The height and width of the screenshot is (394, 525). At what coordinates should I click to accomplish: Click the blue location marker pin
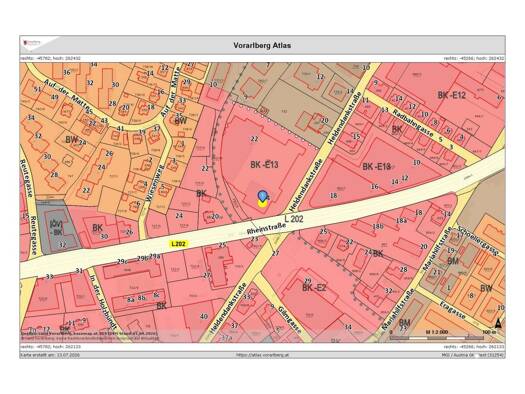click(262, 195)
